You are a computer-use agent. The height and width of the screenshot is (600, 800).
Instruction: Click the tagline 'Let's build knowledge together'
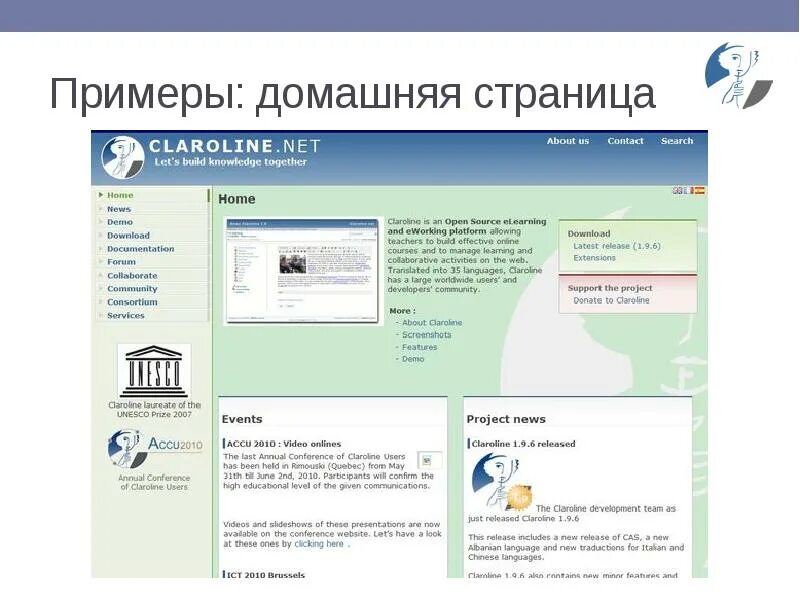click(x=230, y=162)
